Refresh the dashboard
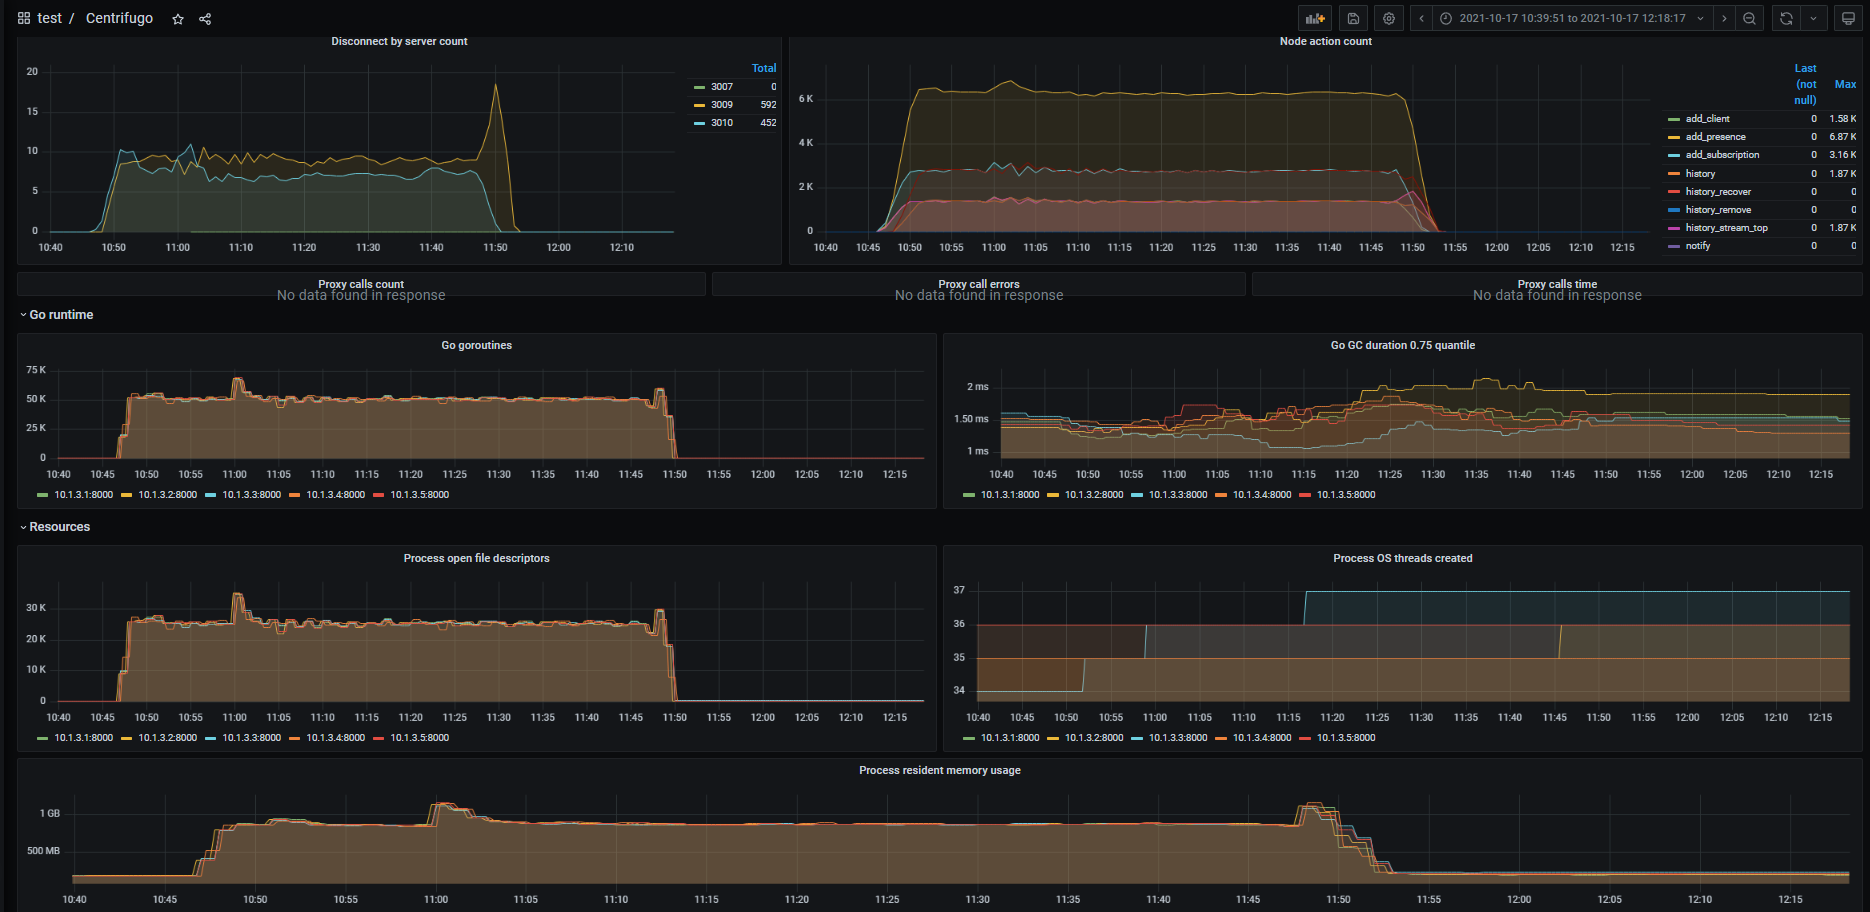 [1786, 18]
